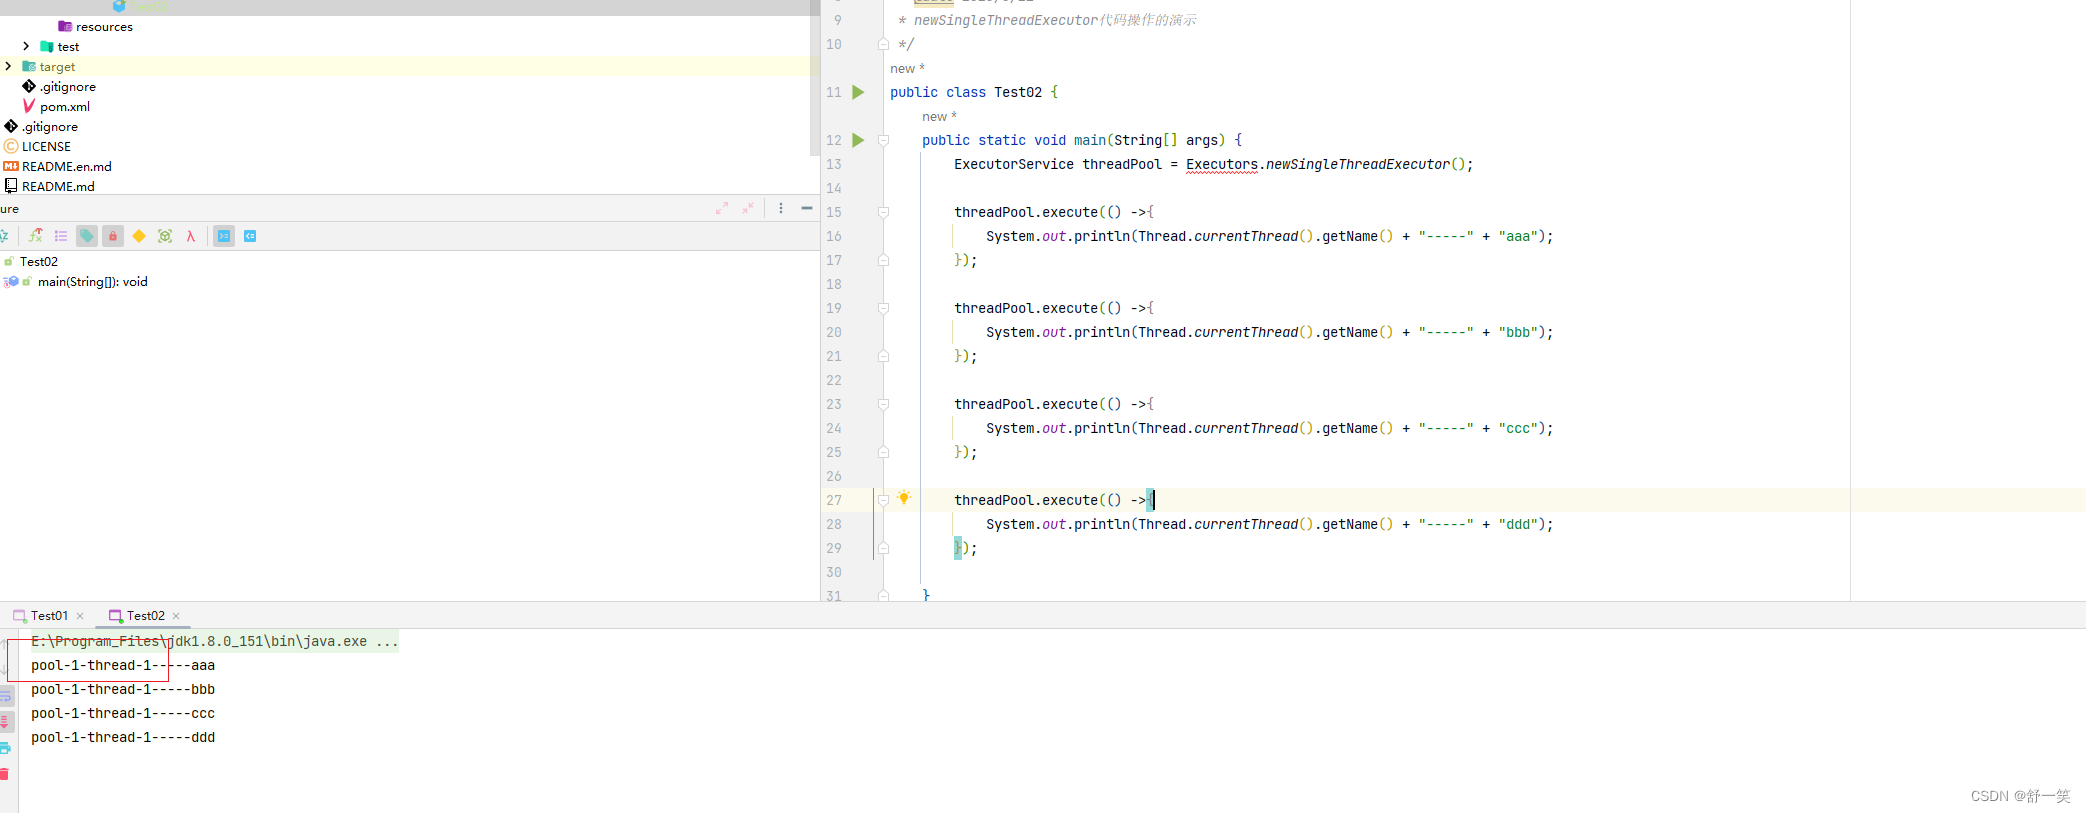Collapse all nodes in Structure panel
Viewport: 2086px width, 813px height.
tap(748, 208)
